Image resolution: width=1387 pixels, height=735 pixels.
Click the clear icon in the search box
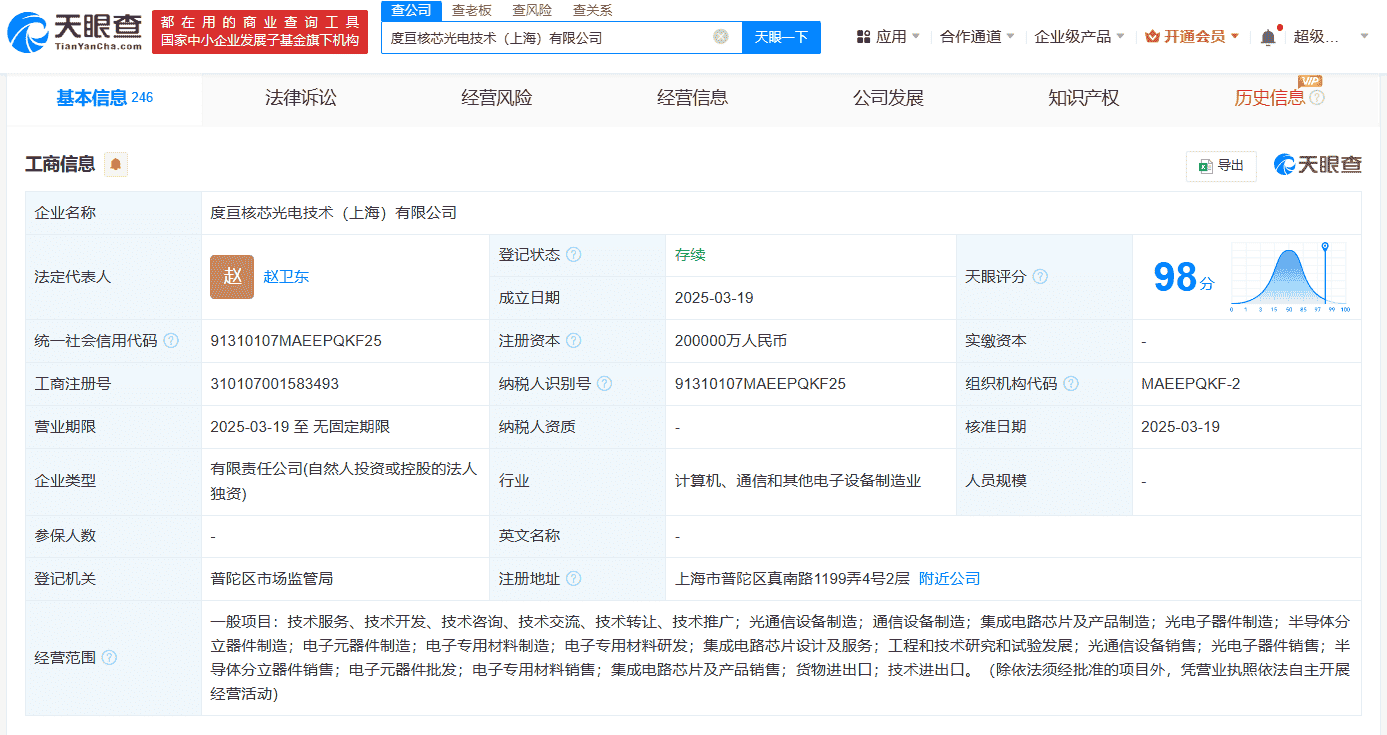click(x=719, y=36)
